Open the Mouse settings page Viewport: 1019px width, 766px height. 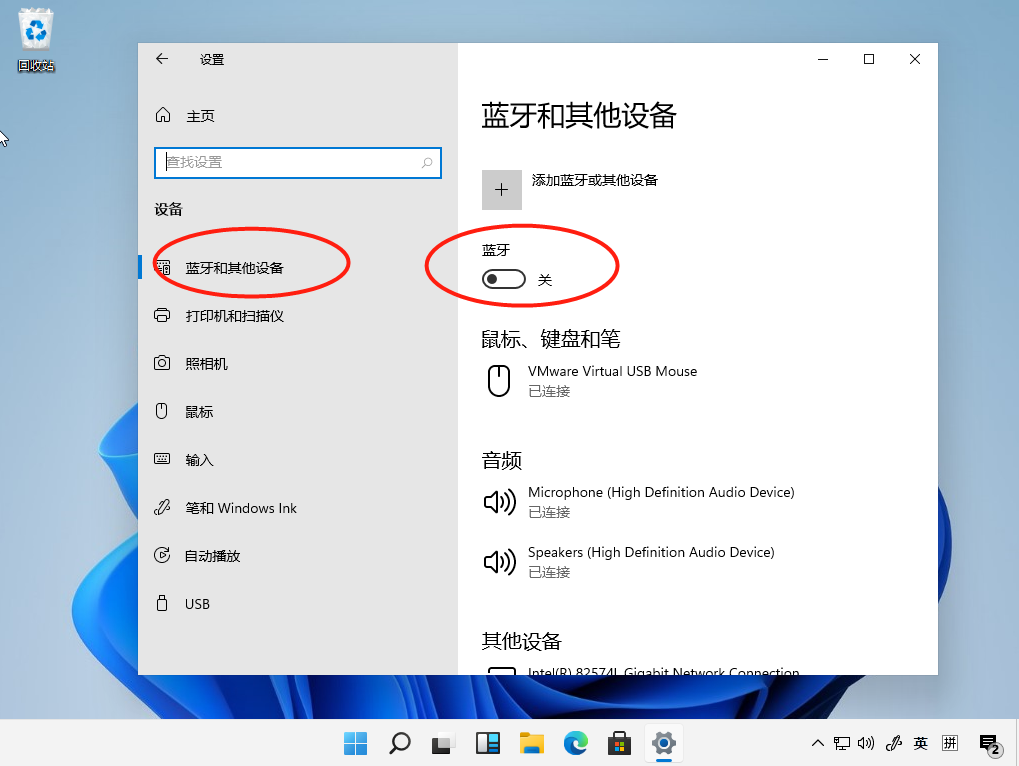pos(199,412)
